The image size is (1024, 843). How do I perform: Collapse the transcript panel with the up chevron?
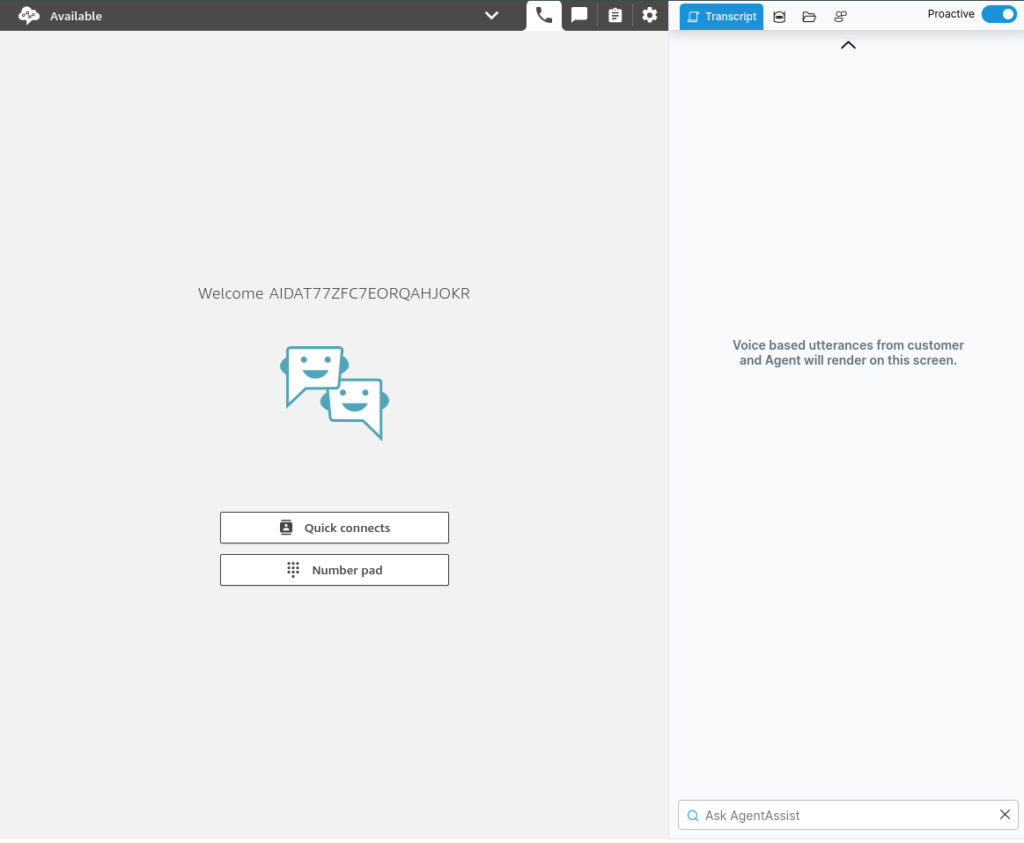pyautogui.click(x=847, y=44)
